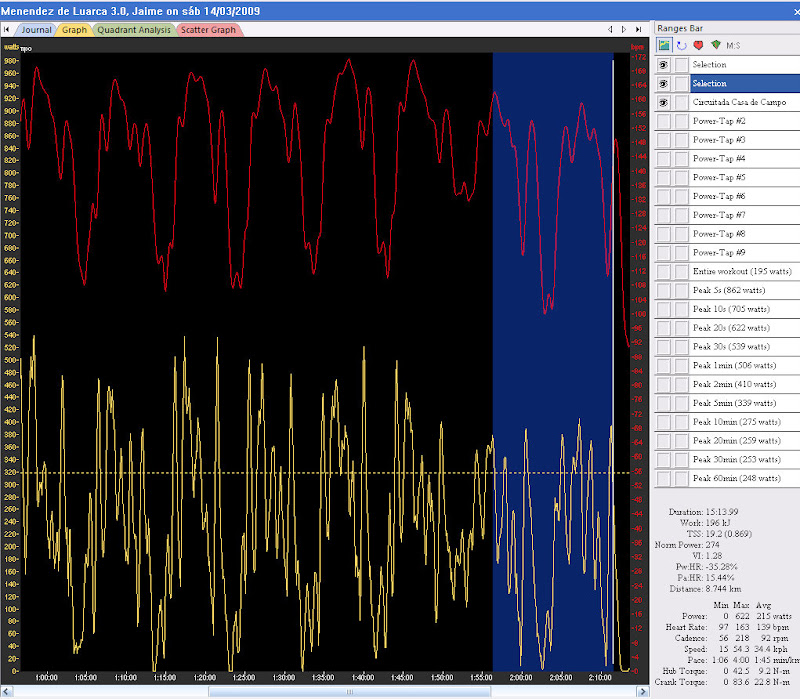This screenshot has width=800, height=699.
Task: Enable visibility for Peak 60min range
Action: click(x=663, y=479)
